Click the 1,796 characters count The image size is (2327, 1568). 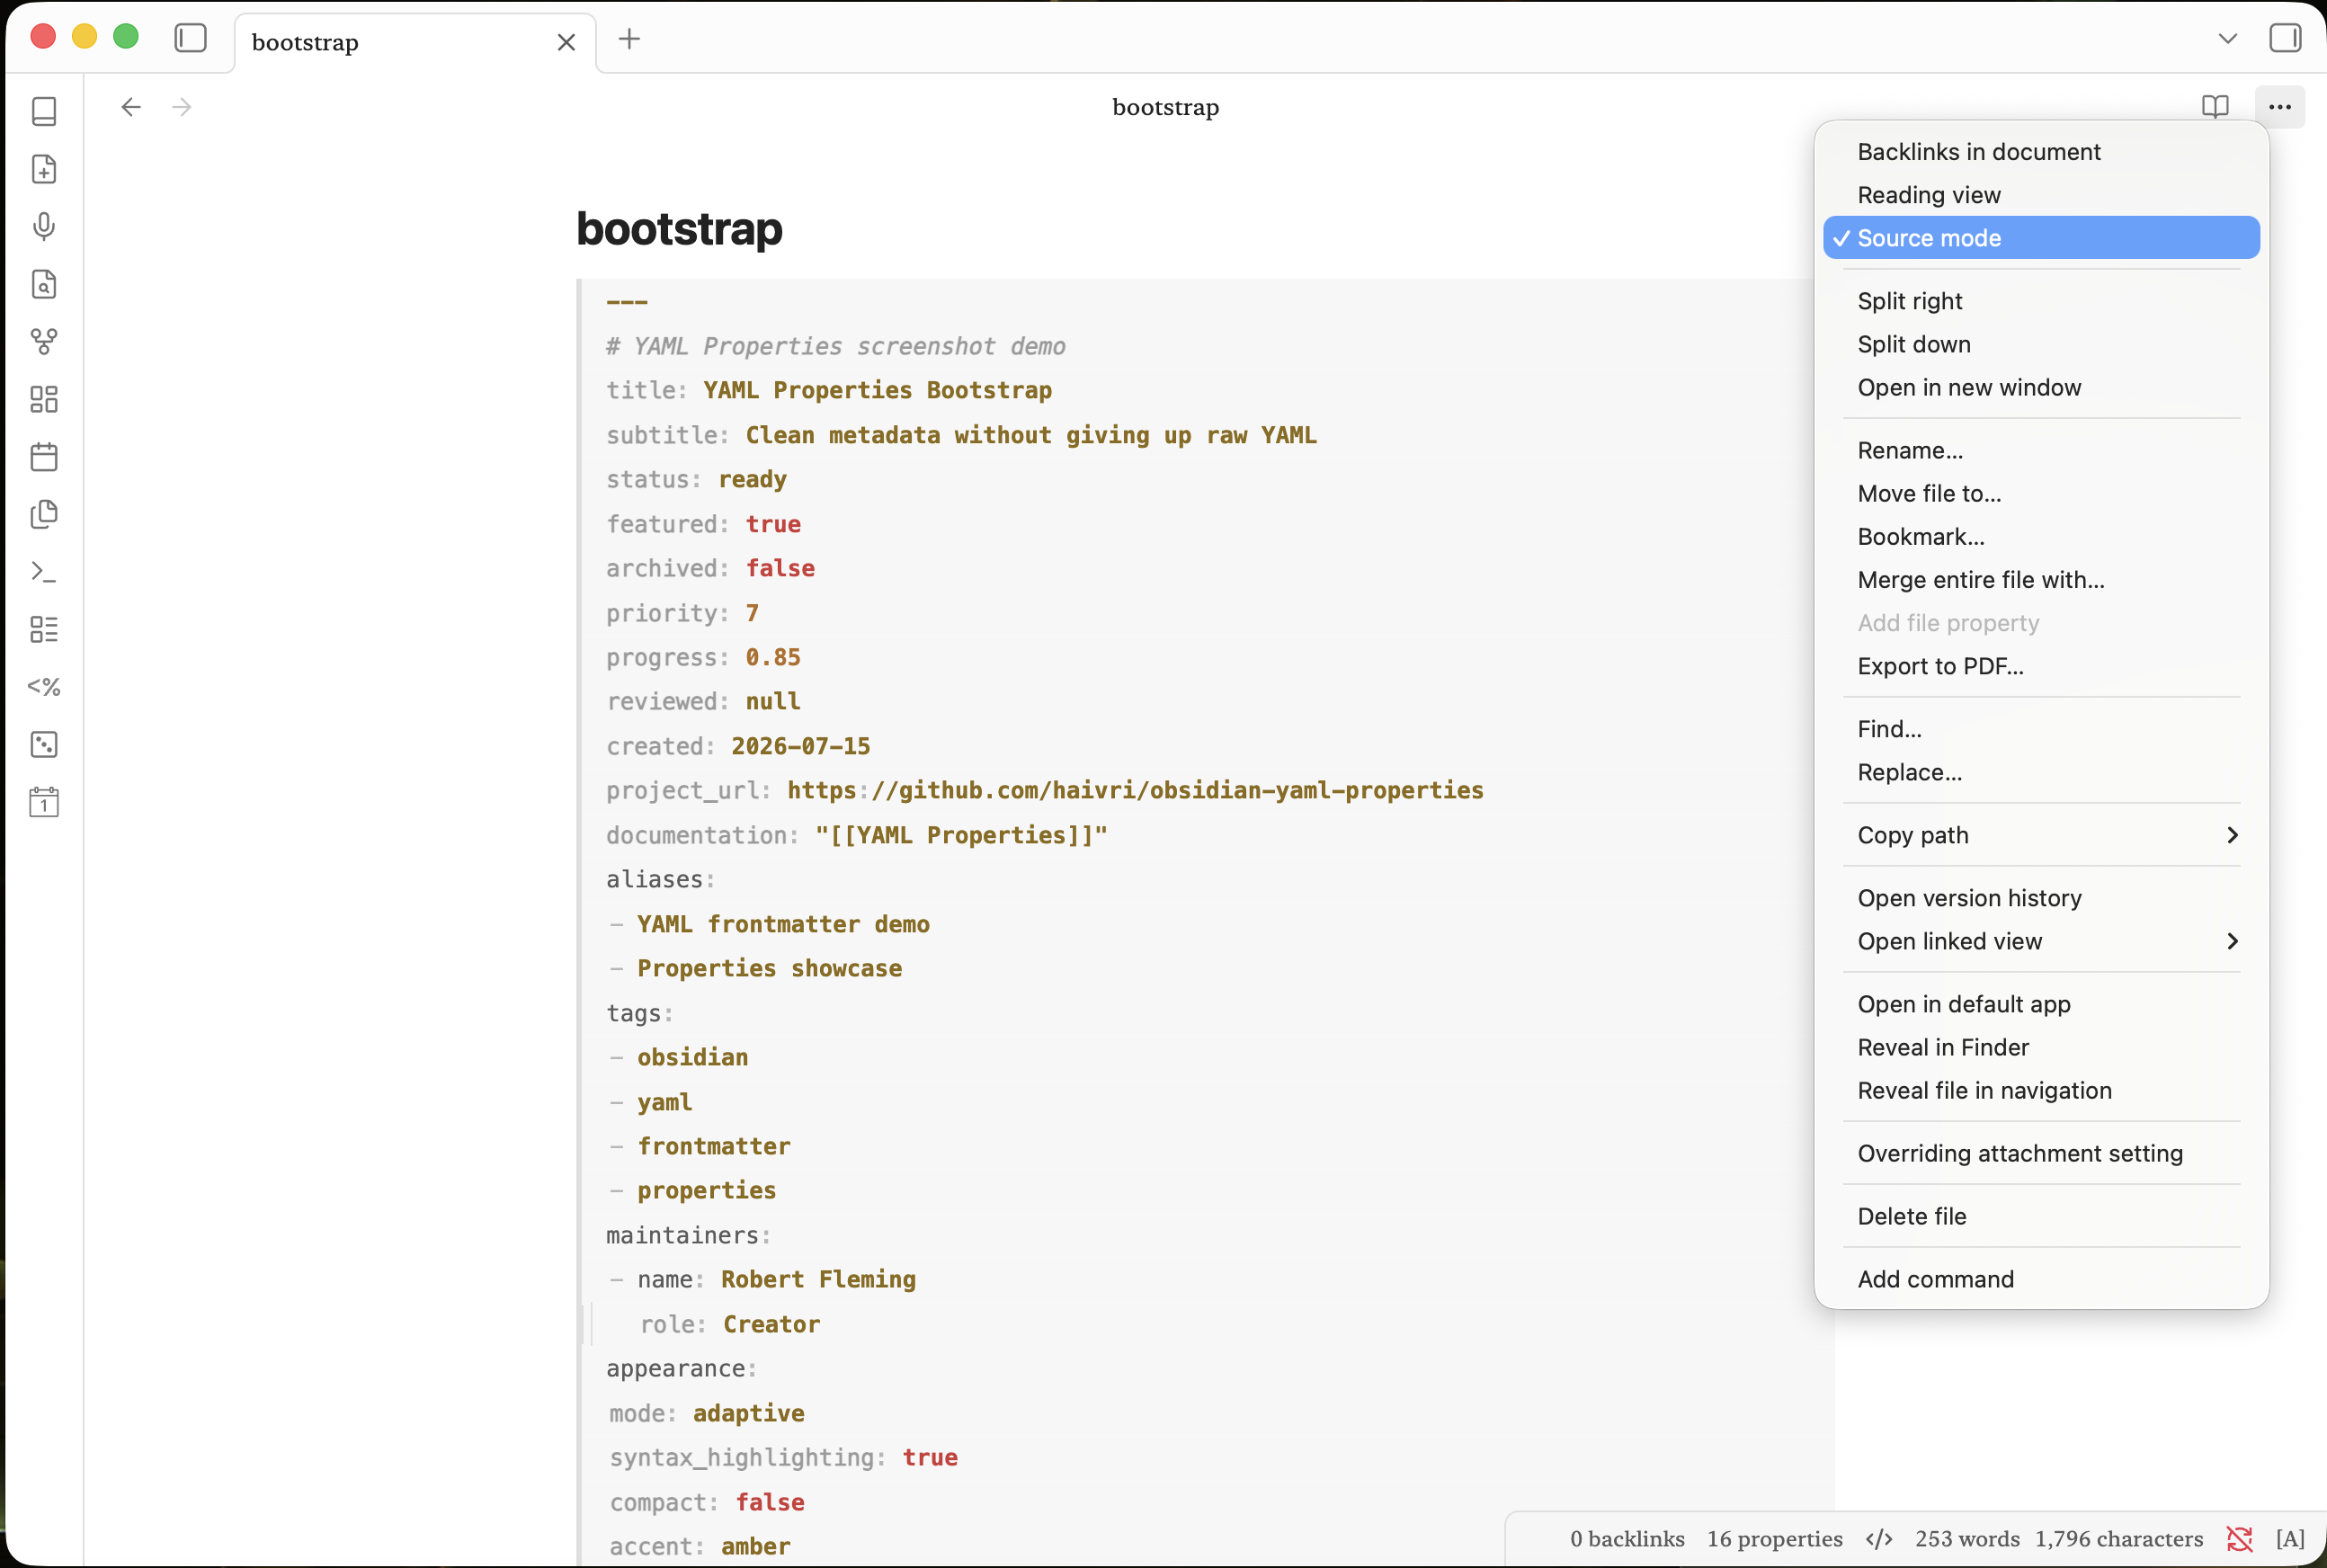click(2118, 1538)
